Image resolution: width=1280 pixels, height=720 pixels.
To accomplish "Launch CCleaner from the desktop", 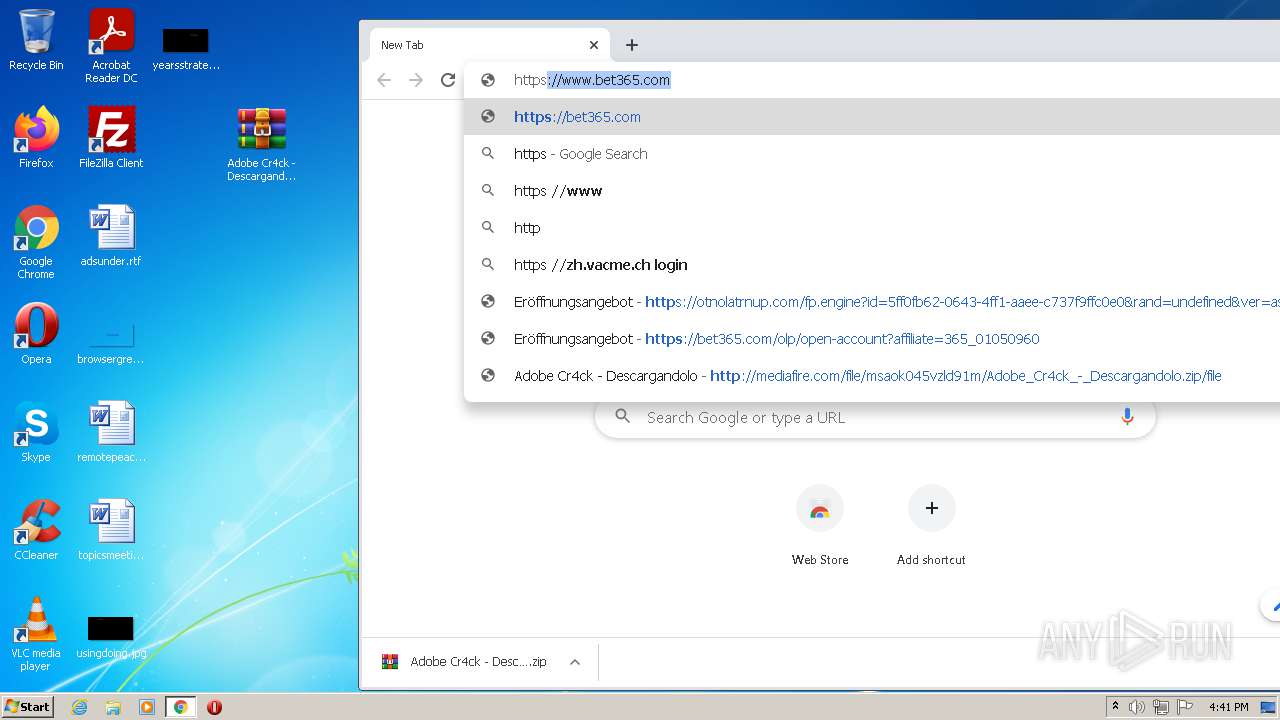I will click(x=36, y=530).
